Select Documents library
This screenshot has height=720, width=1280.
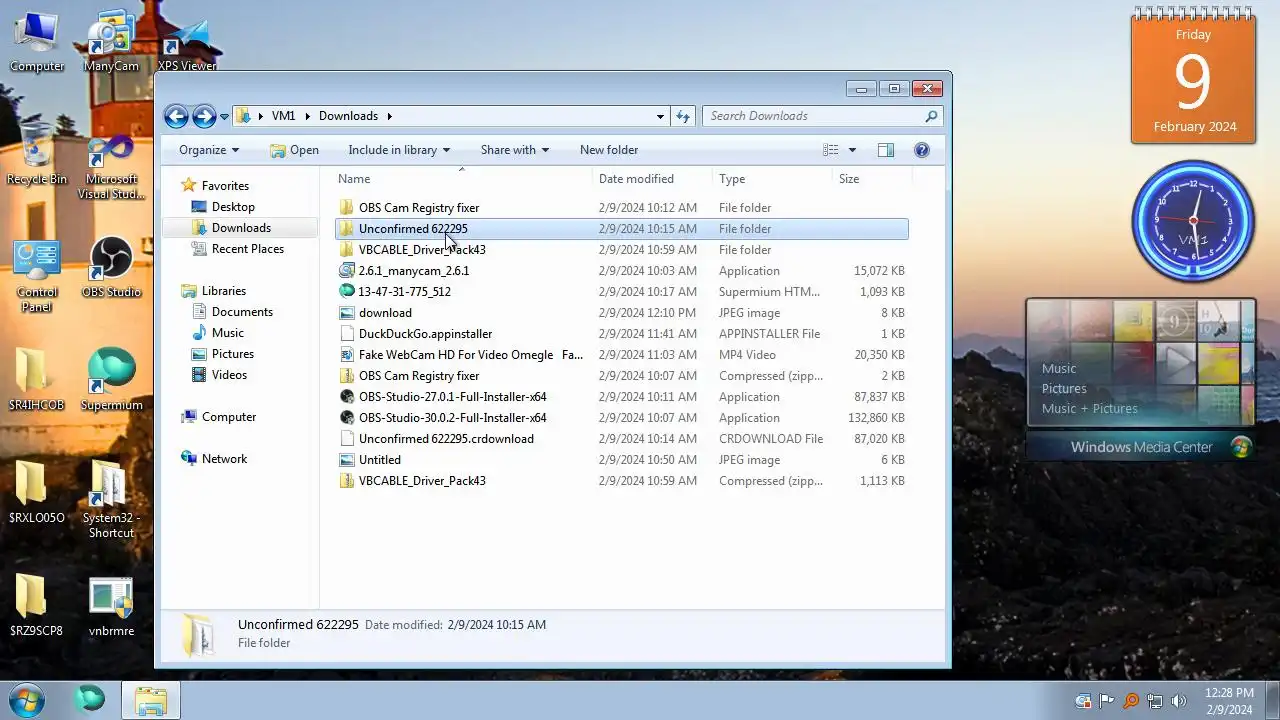(x=242, y=312)
